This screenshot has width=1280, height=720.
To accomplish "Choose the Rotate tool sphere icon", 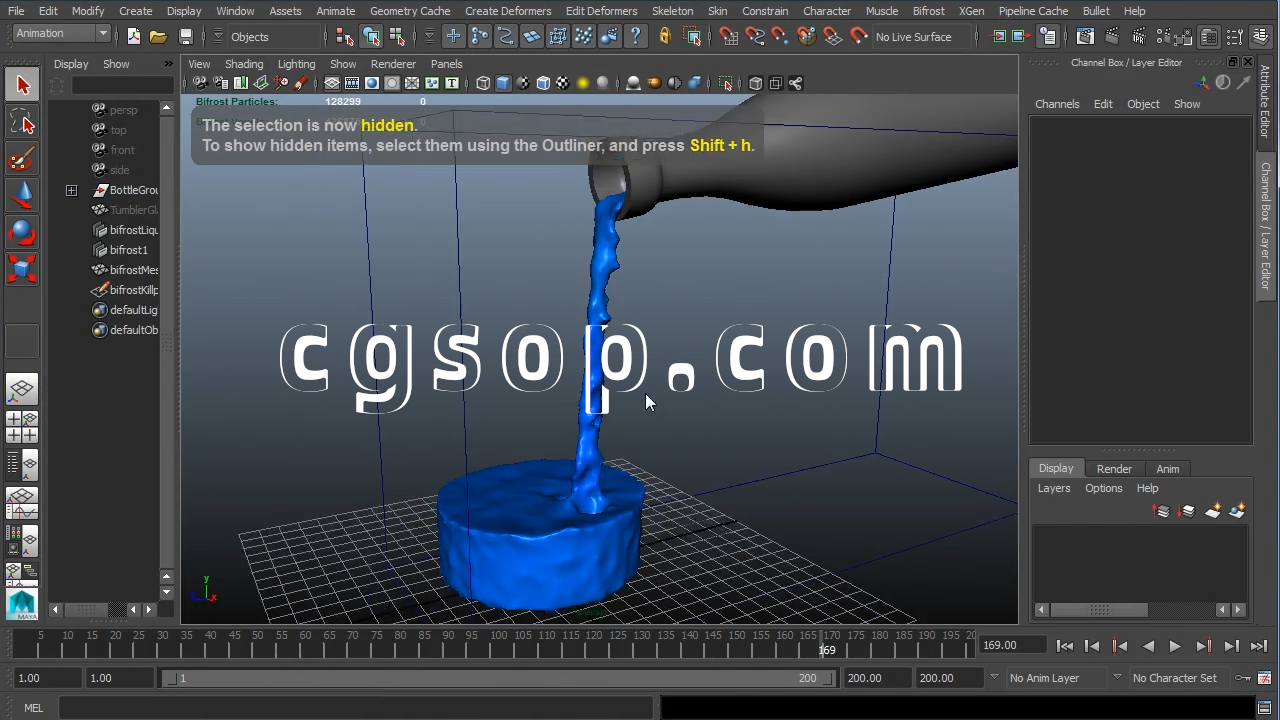I will pyautogui.click(x=22, y=233).
